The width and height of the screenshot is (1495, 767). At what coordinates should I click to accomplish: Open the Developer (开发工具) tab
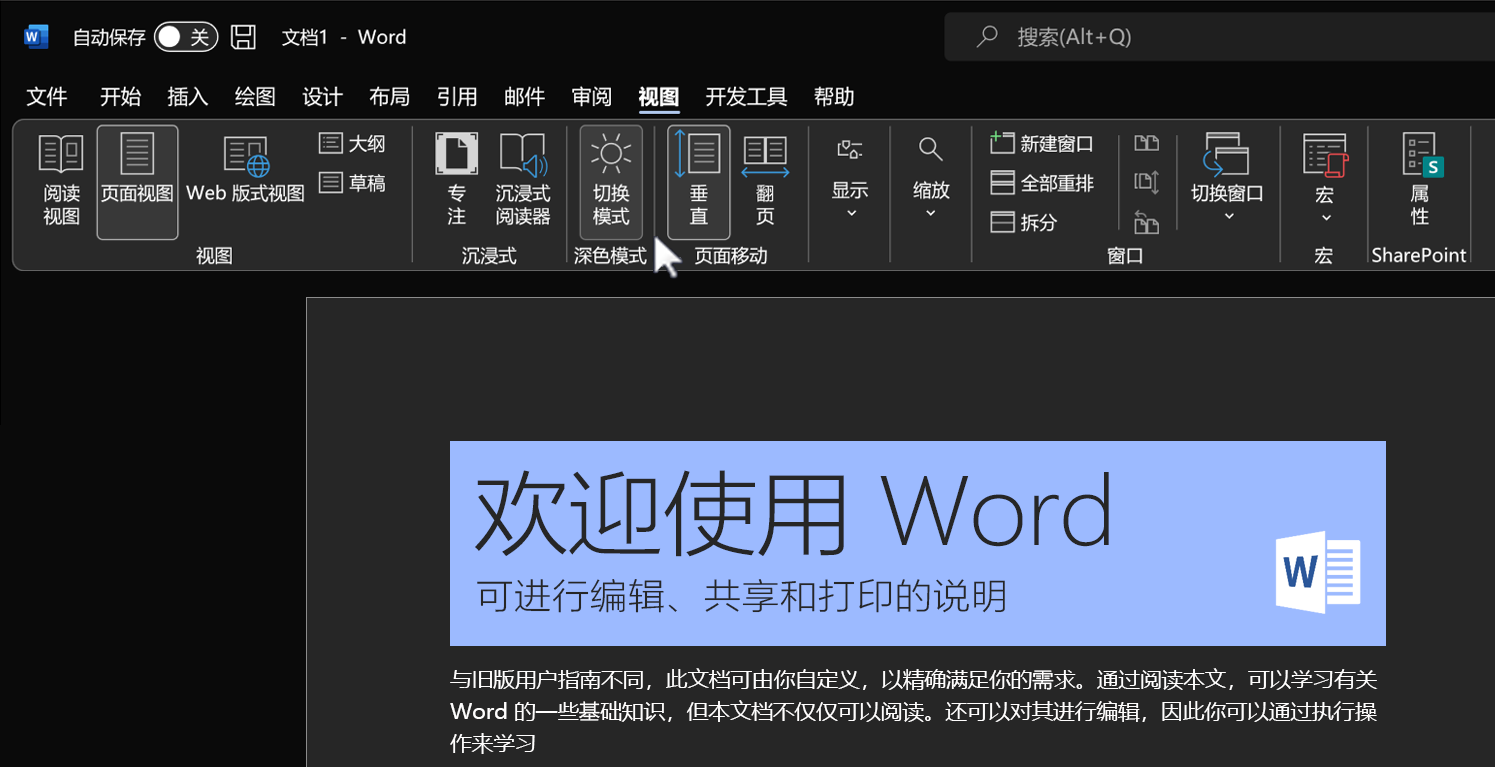click(746, 97)
